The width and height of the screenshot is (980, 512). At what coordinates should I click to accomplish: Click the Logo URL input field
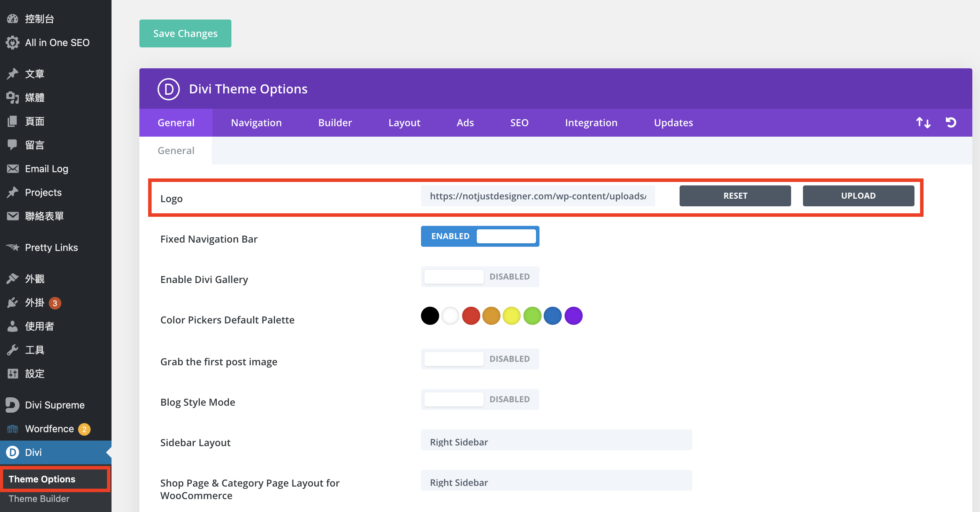[x=538, y=196]
